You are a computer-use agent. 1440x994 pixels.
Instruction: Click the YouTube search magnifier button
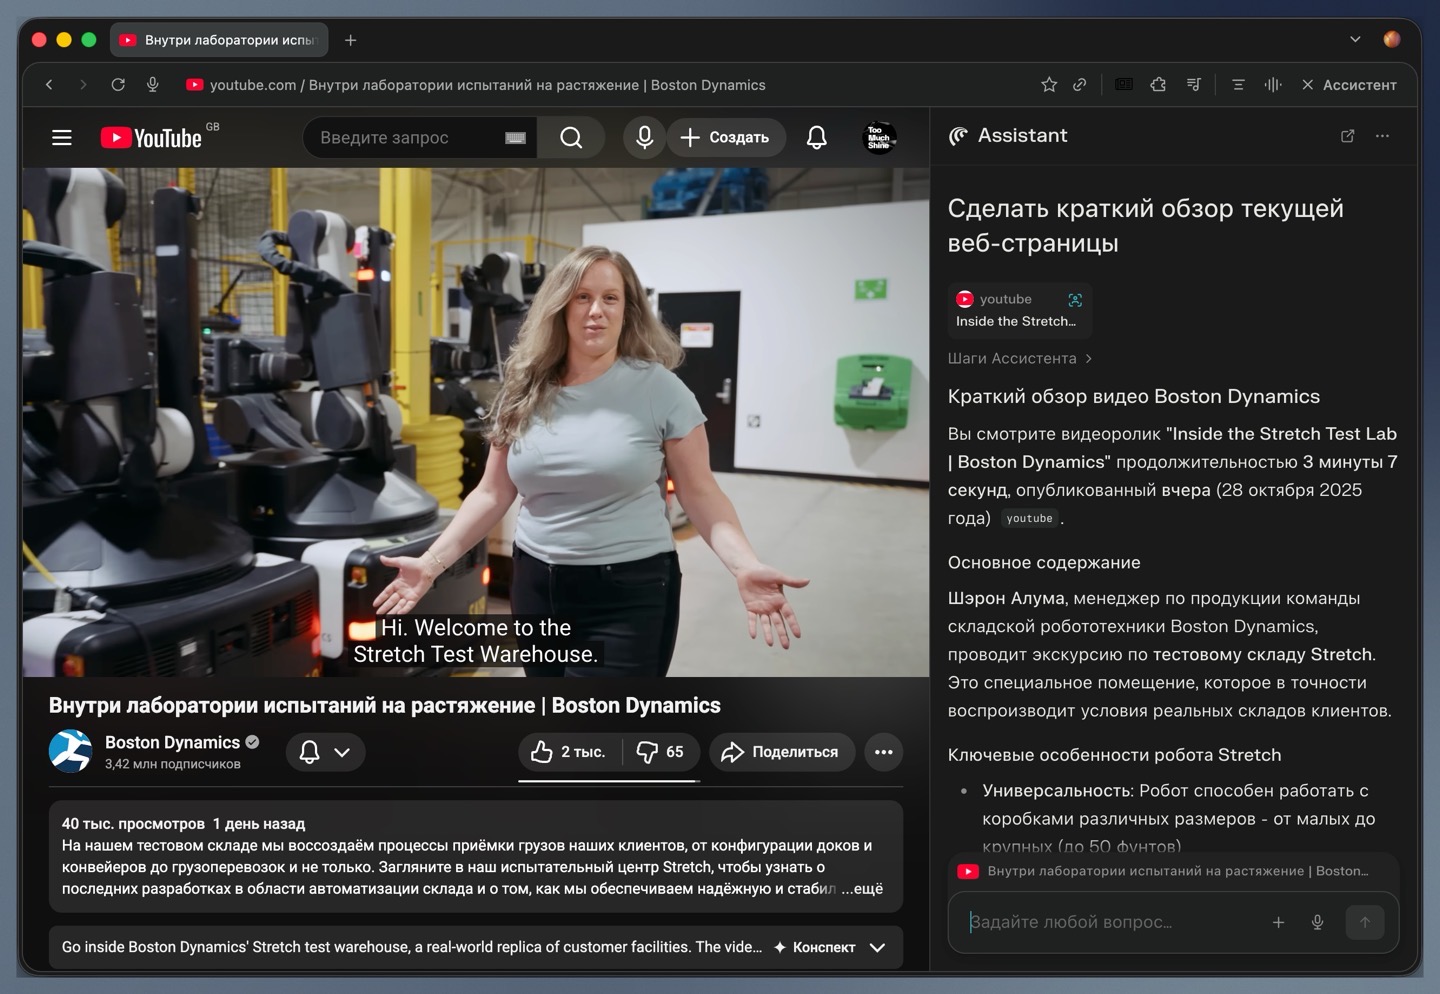click(571, 138)
